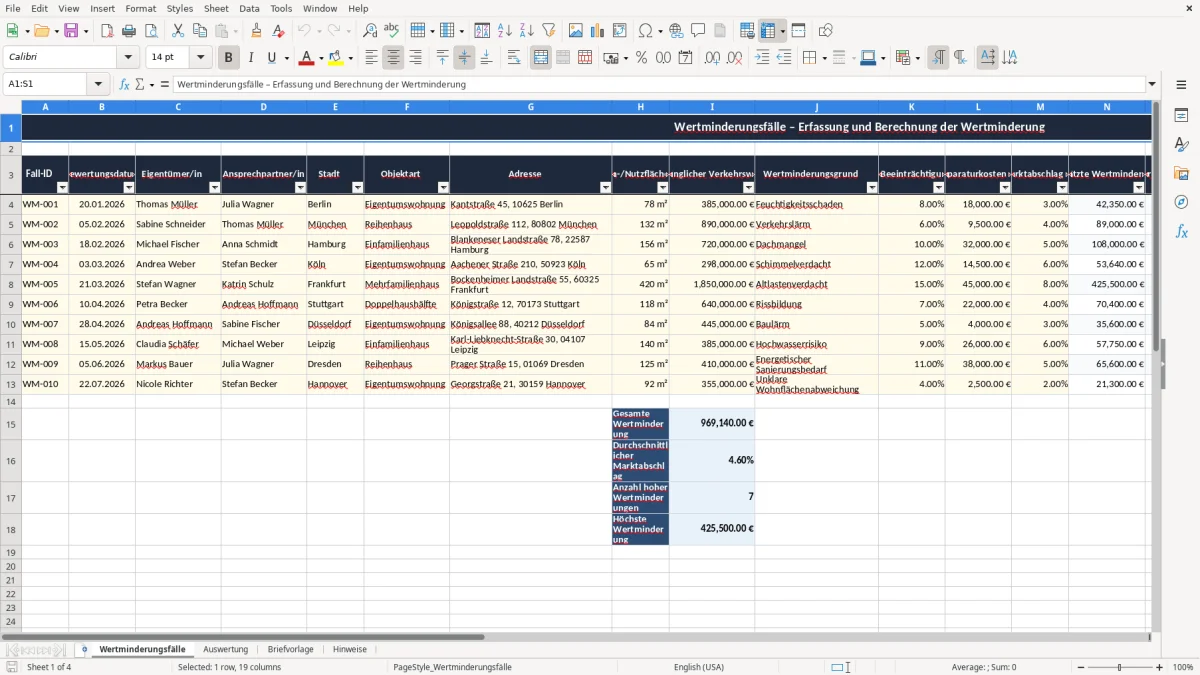Screen dimensions: 1200x675
Task: Click zoom percentage 100%
Action: coord(1183,667)
